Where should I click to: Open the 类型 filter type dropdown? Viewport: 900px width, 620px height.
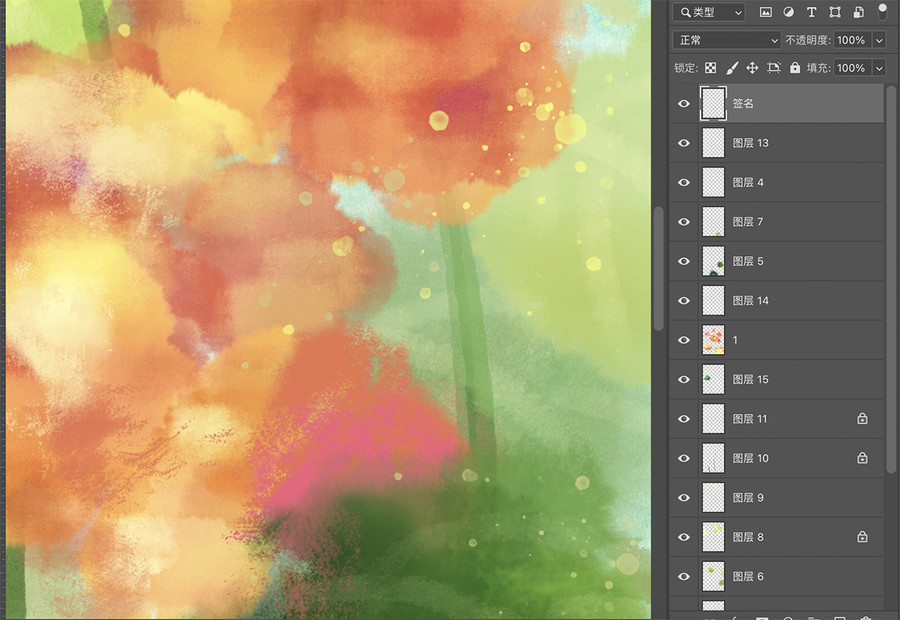pos(709,12)
